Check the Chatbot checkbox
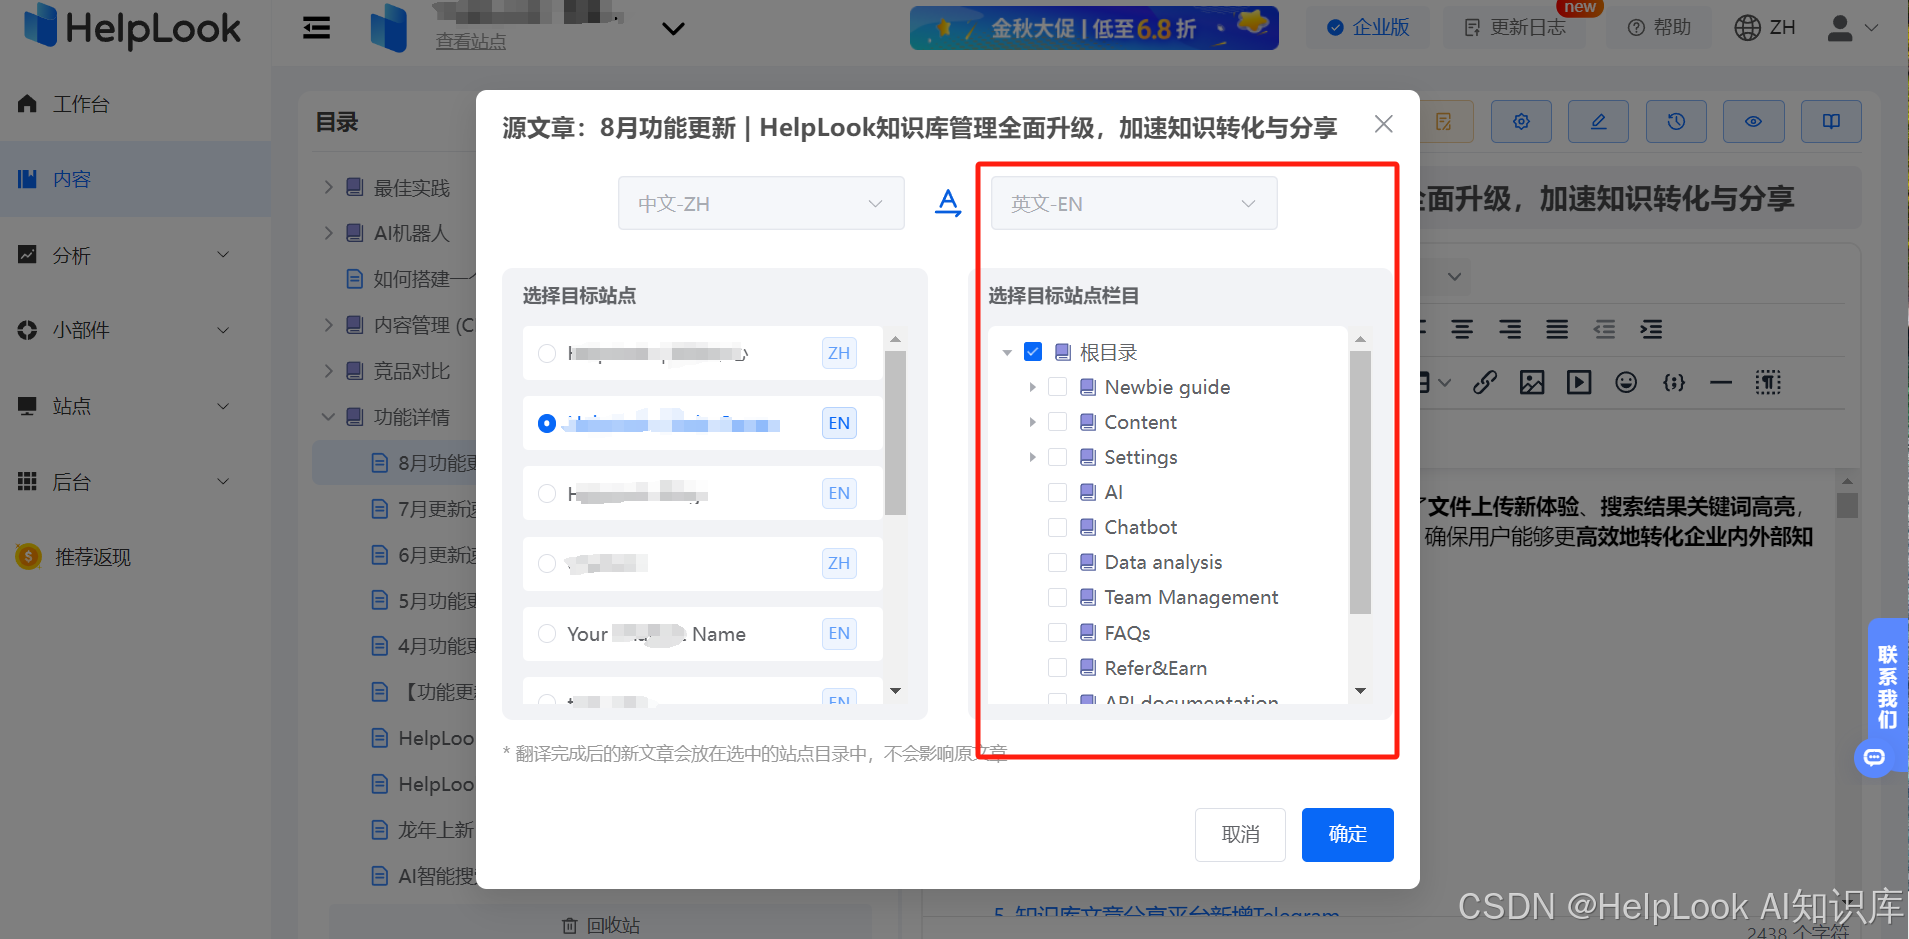 (1058, 527)
